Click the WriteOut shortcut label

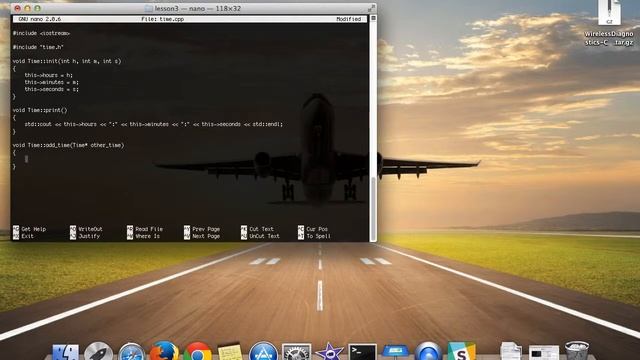(90, 229)
